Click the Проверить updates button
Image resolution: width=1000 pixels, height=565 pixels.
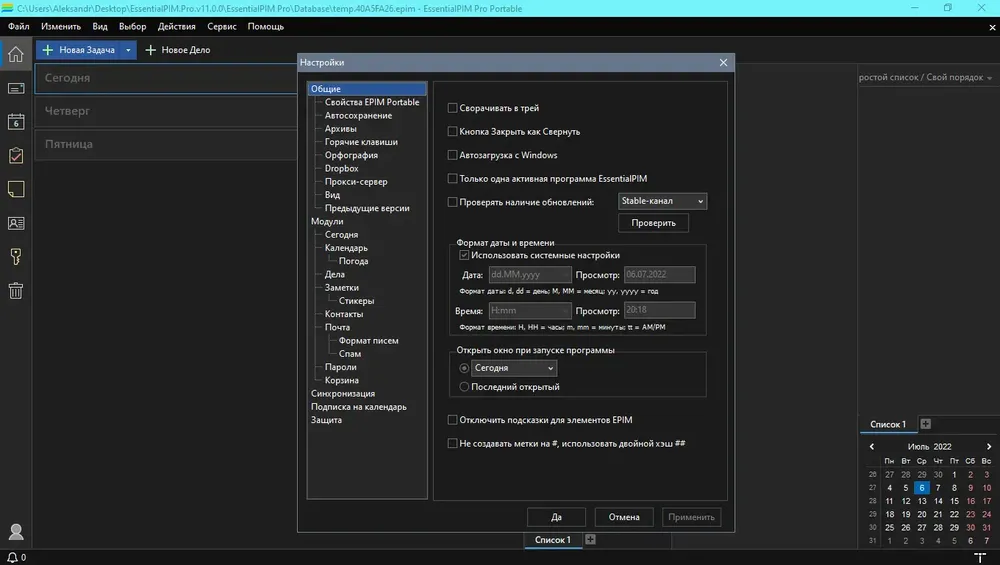[653, 223]
